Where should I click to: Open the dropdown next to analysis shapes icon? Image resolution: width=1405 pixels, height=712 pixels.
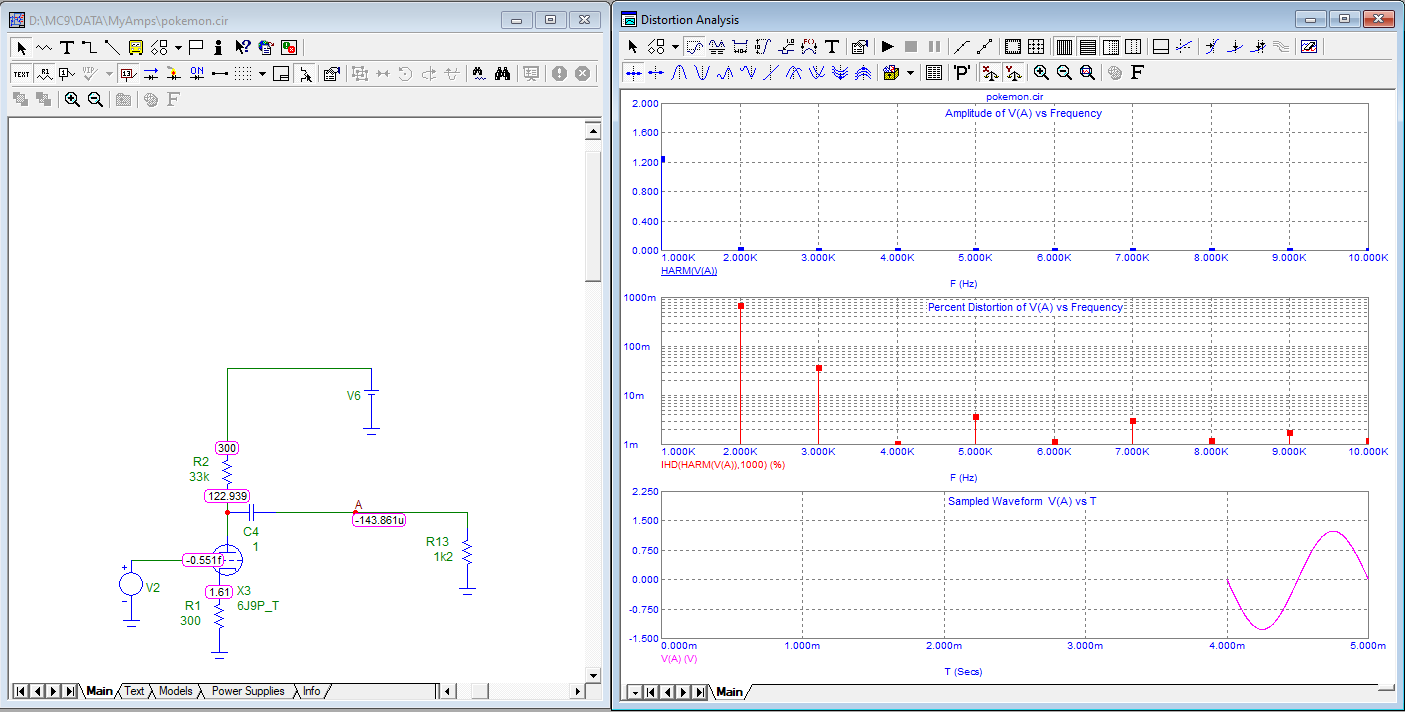coord(675,47)
